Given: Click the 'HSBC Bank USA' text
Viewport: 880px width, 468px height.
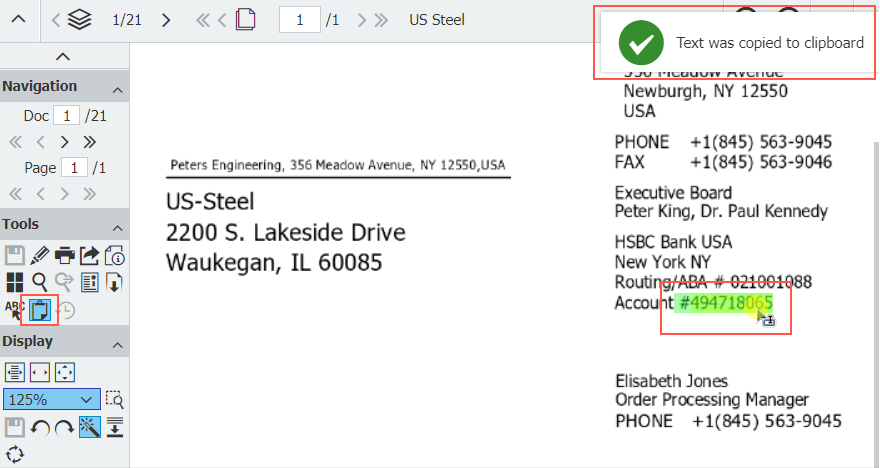Looking at the screenshot, I should click(673, 242).
